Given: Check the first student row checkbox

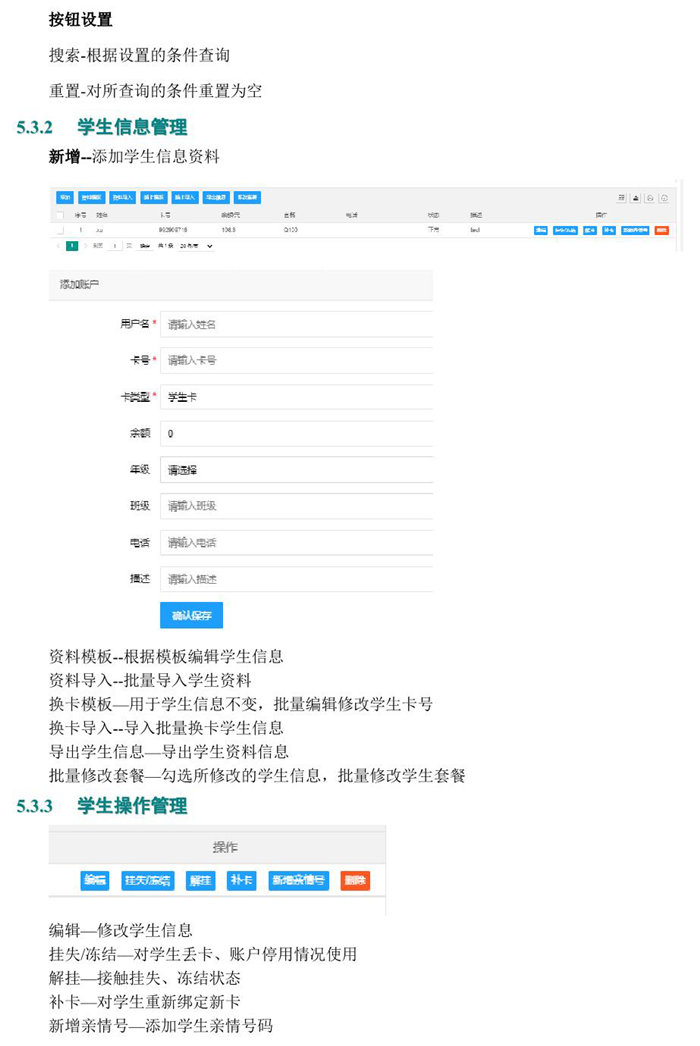Looking at the screenshot, I should pyautogui.click(x=60, y=230).
